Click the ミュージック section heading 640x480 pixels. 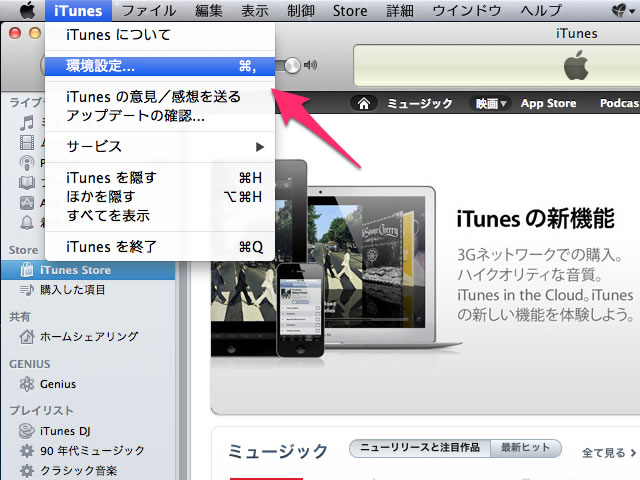click(x=278, y=452)
